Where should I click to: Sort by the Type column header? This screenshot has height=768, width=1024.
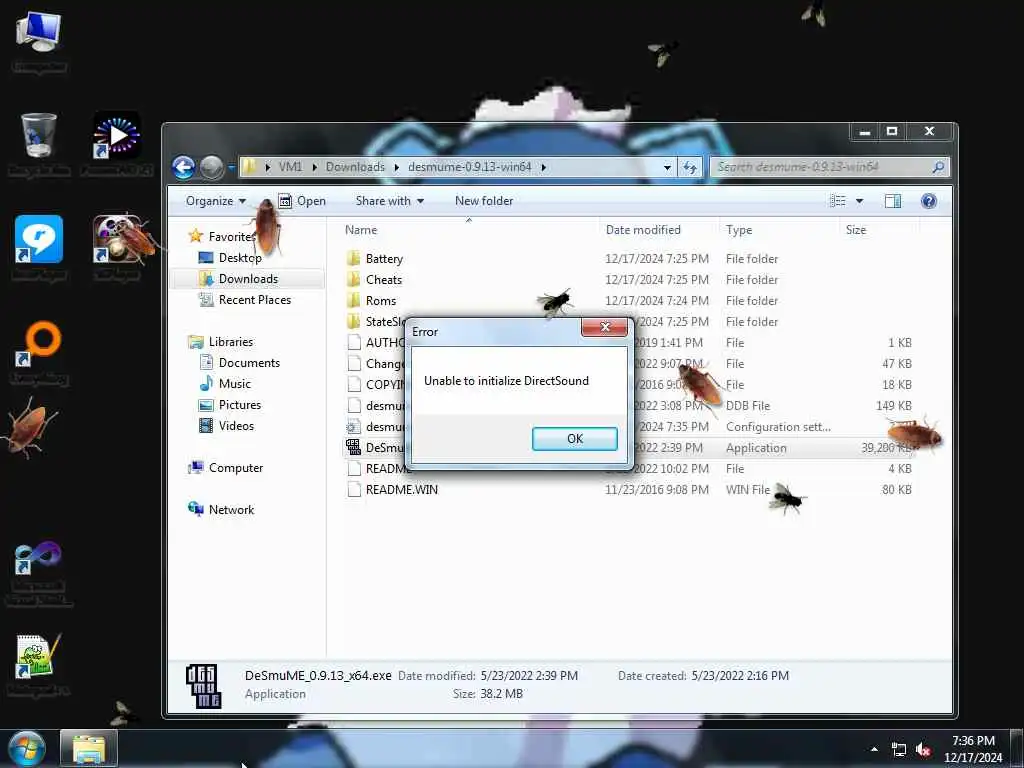pos(739,230)
